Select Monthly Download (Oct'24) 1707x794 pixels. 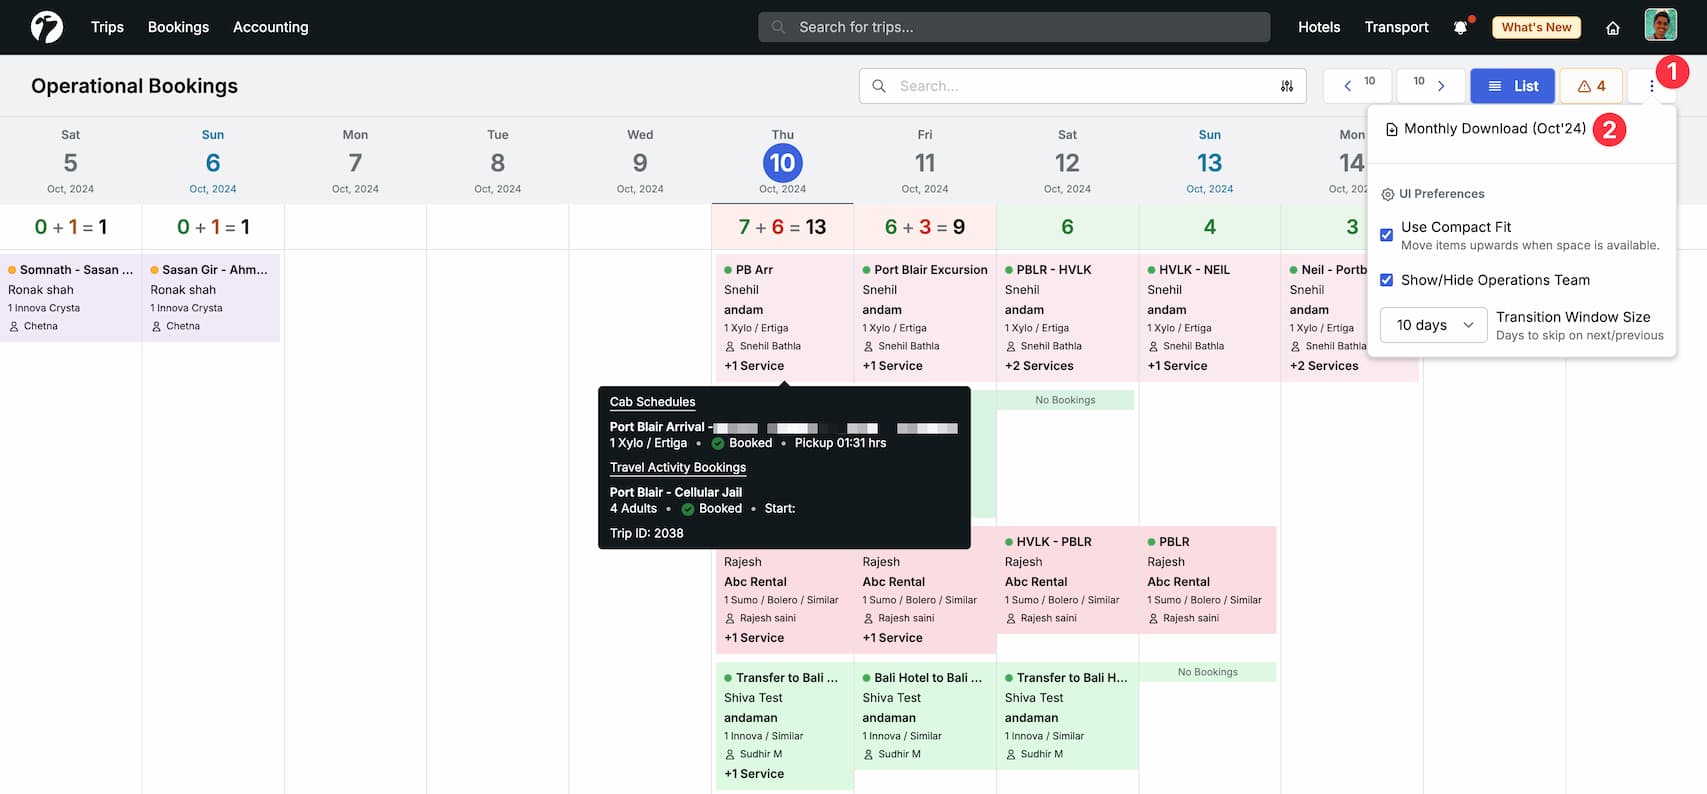pos(1494,129)
